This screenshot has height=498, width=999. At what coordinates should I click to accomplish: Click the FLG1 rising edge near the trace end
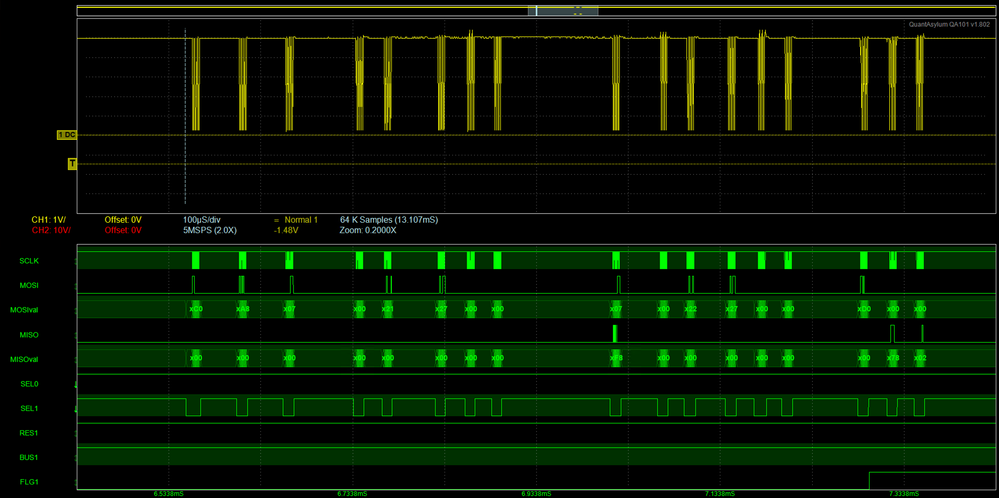coord(870,480)
